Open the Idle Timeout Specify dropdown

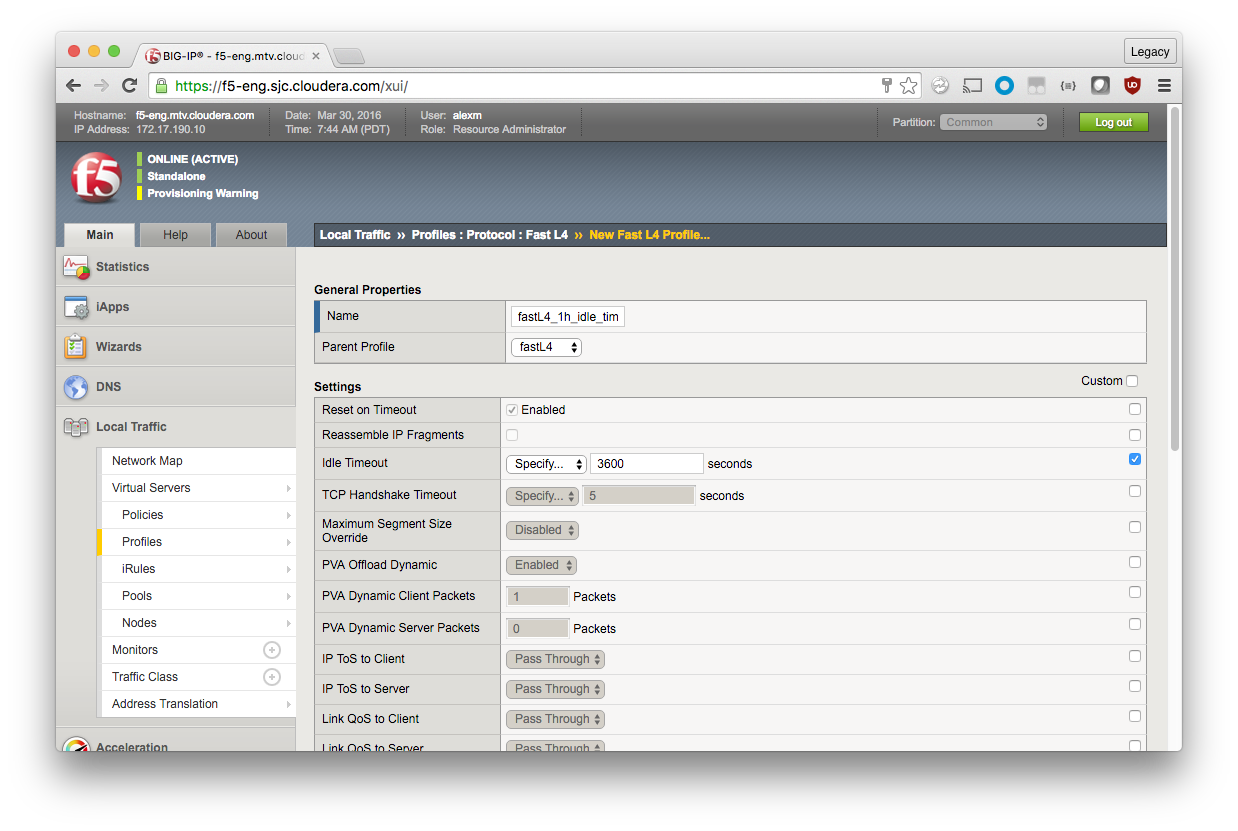pyautogui.click(x=546, y=464)
